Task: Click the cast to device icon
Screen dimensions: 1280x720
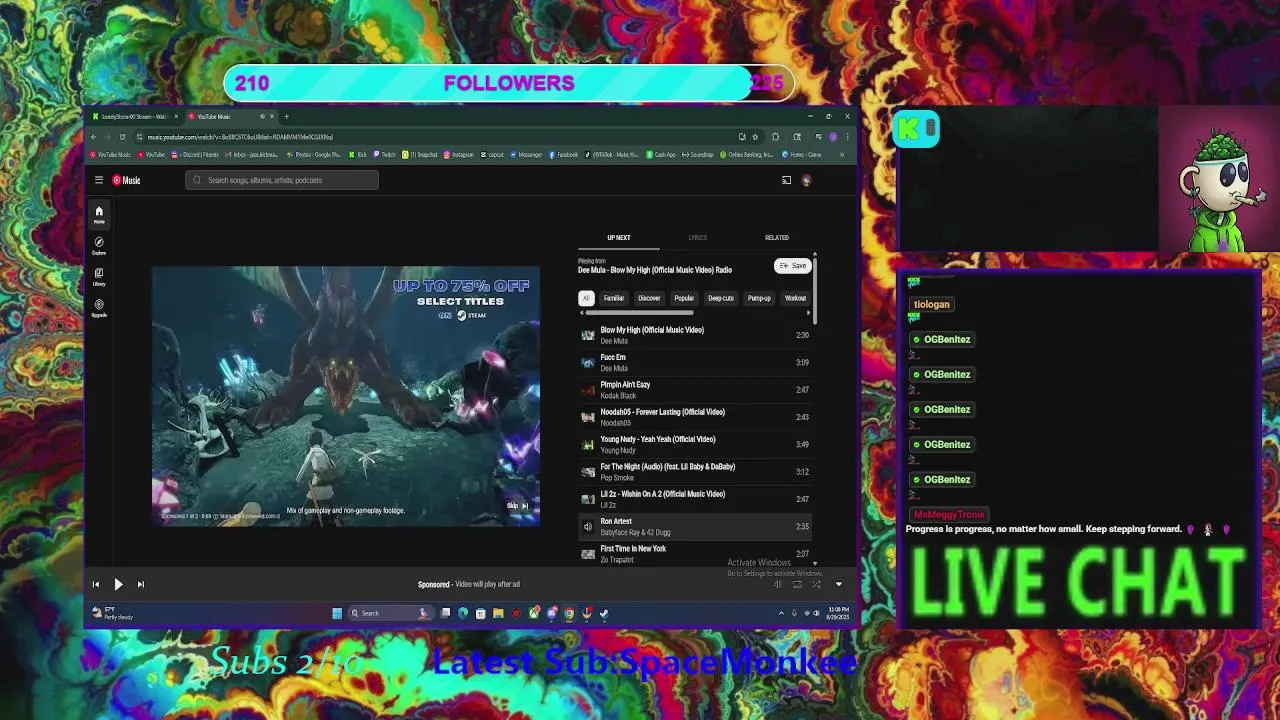Action: pos(786,180)
